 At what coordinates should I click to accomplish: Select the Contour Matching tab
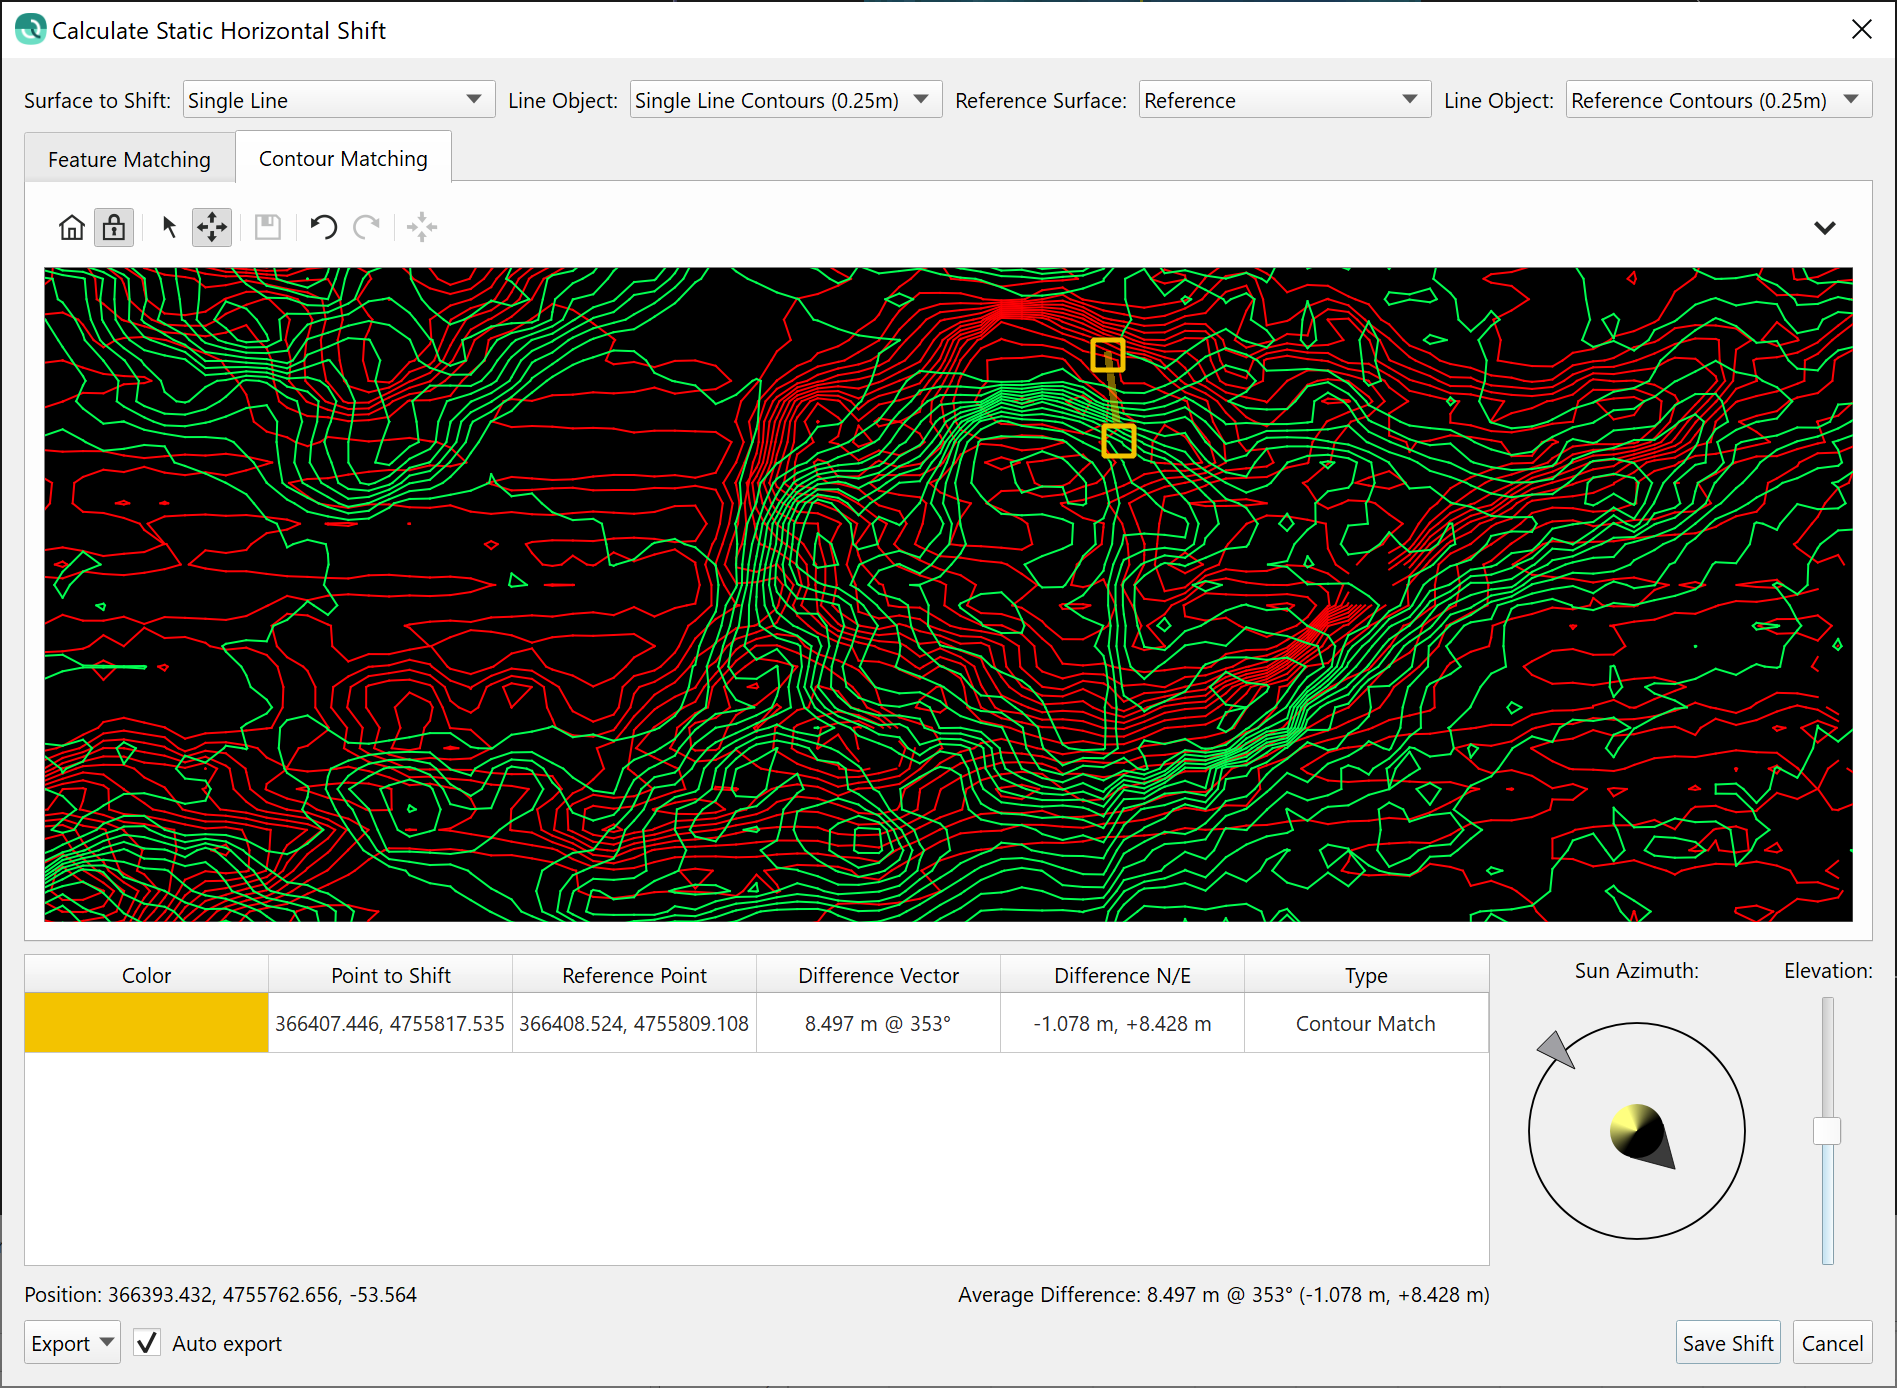tap(343, 159)
